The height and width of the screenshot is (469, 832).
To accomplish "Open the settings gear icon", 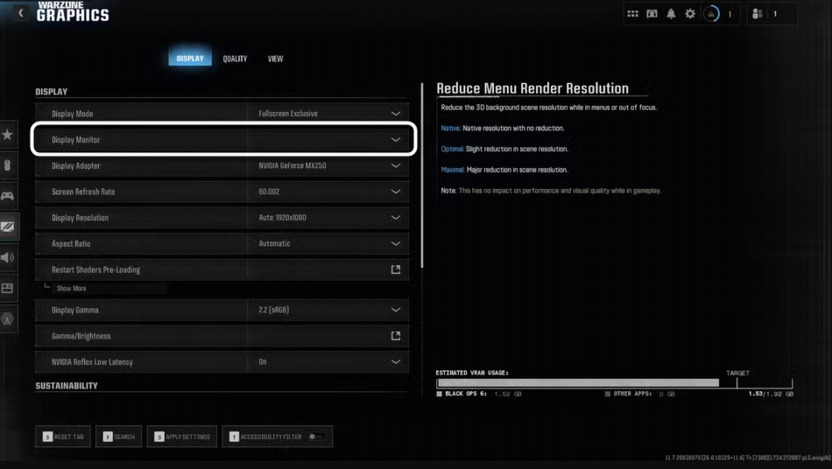I will pyautogui.click(x=690, y=14).
